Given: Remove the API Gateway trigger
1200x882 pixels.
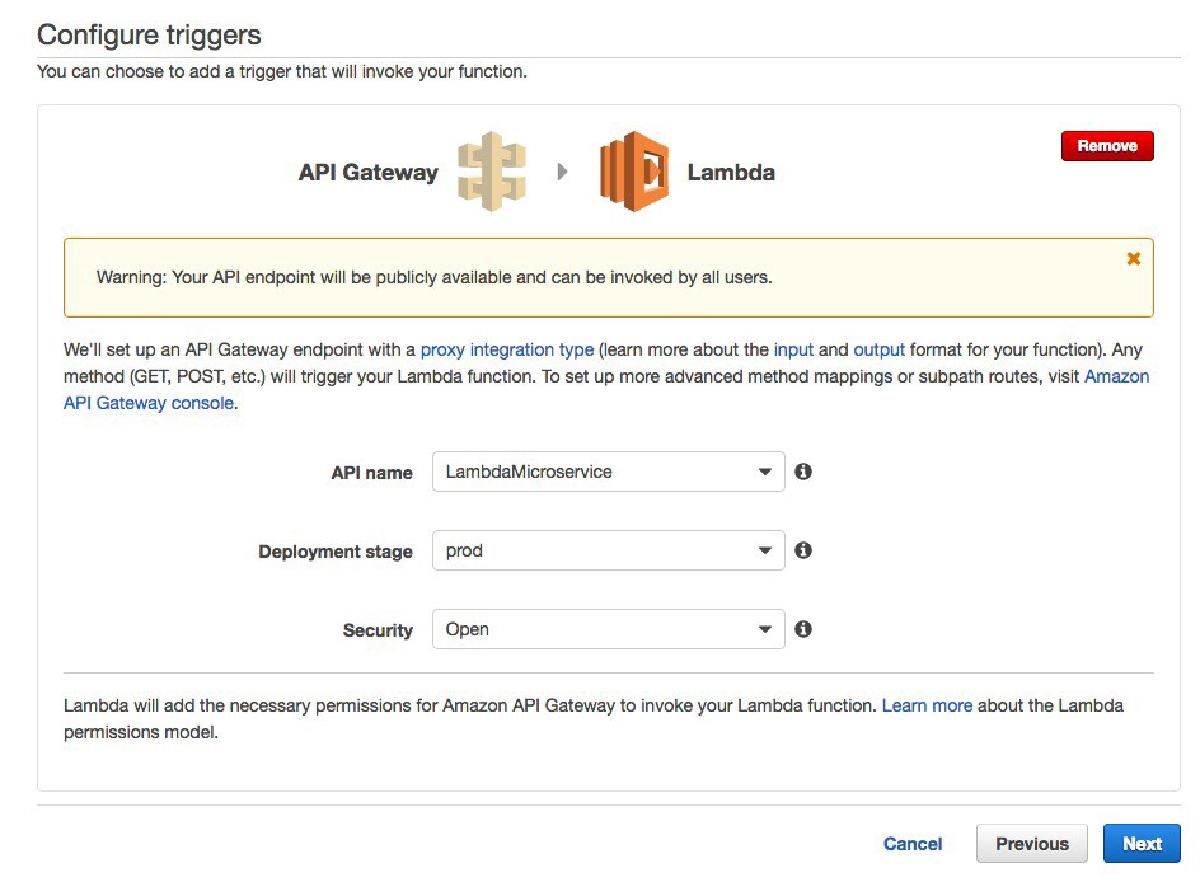Looking at the screenshot, I should pos(1107,146).
